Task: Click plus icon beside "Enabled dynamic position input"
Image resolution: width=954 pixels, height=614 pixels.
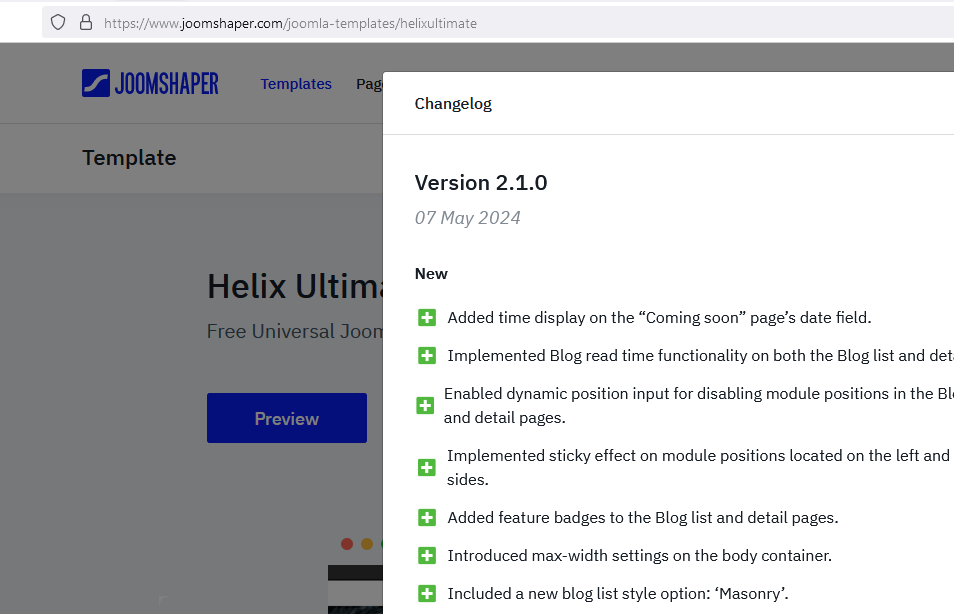Action: (x=425, y=405)
